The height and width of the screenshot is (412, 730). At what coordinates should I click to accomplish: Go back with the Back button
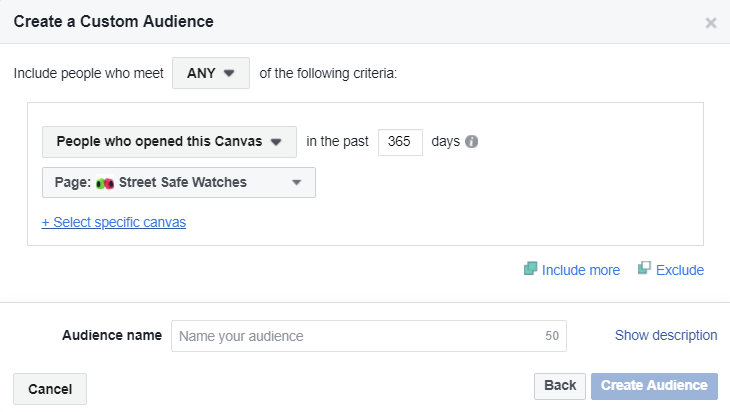[560, 385]
